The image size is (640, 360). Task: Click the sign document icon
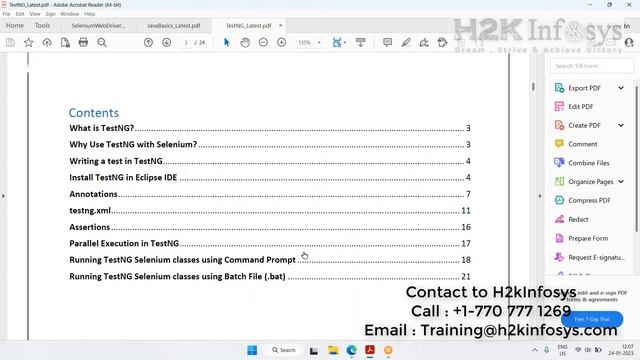point(424,42)
